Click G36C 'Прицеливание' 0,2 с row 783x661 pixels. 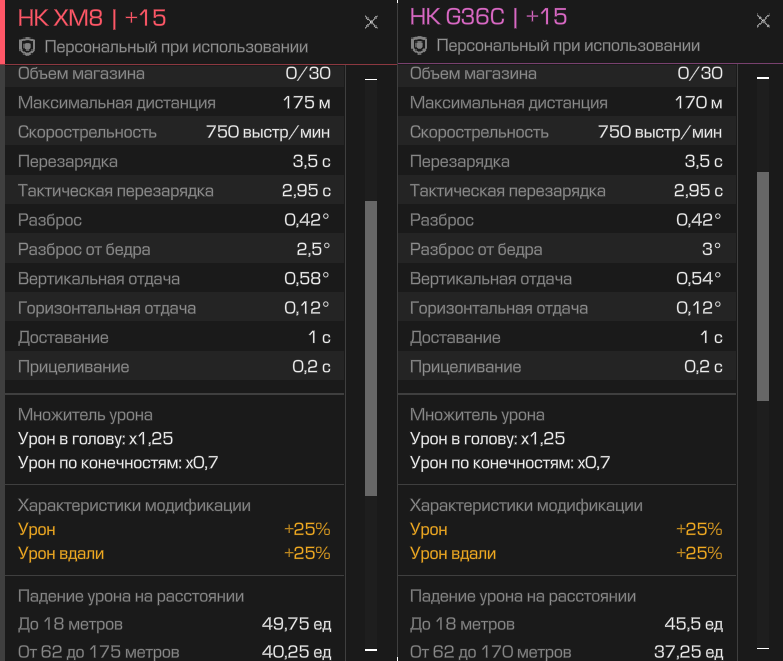pos(567,366)
